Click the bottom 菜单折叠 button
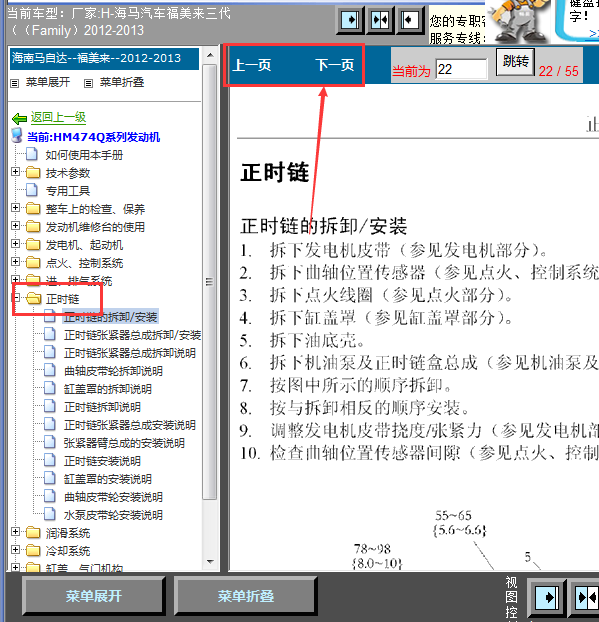Viewport: 599px width, 622px height. (246, 596)
